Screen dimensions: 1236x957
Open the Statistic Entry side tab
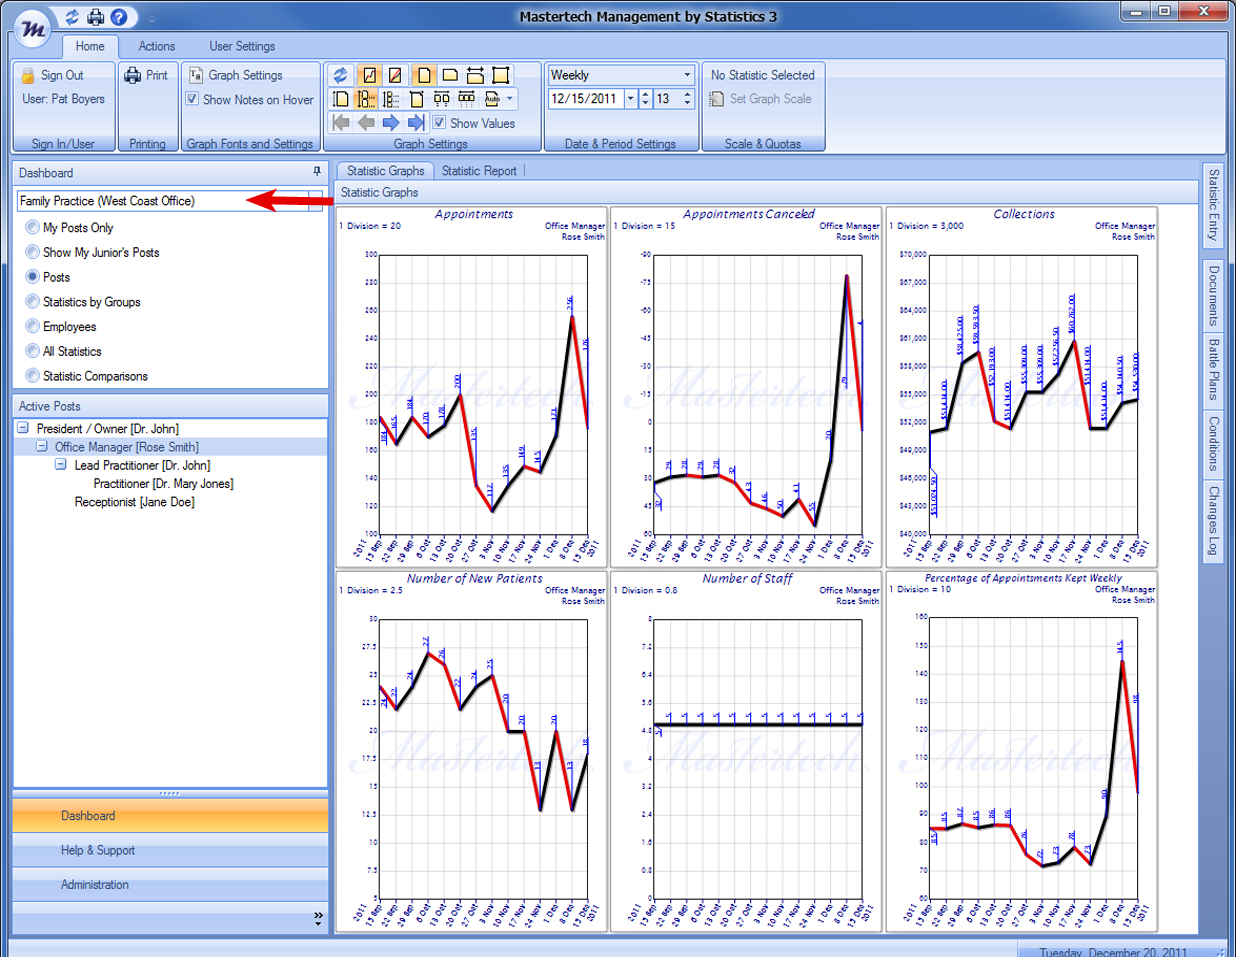point(1213,205)
